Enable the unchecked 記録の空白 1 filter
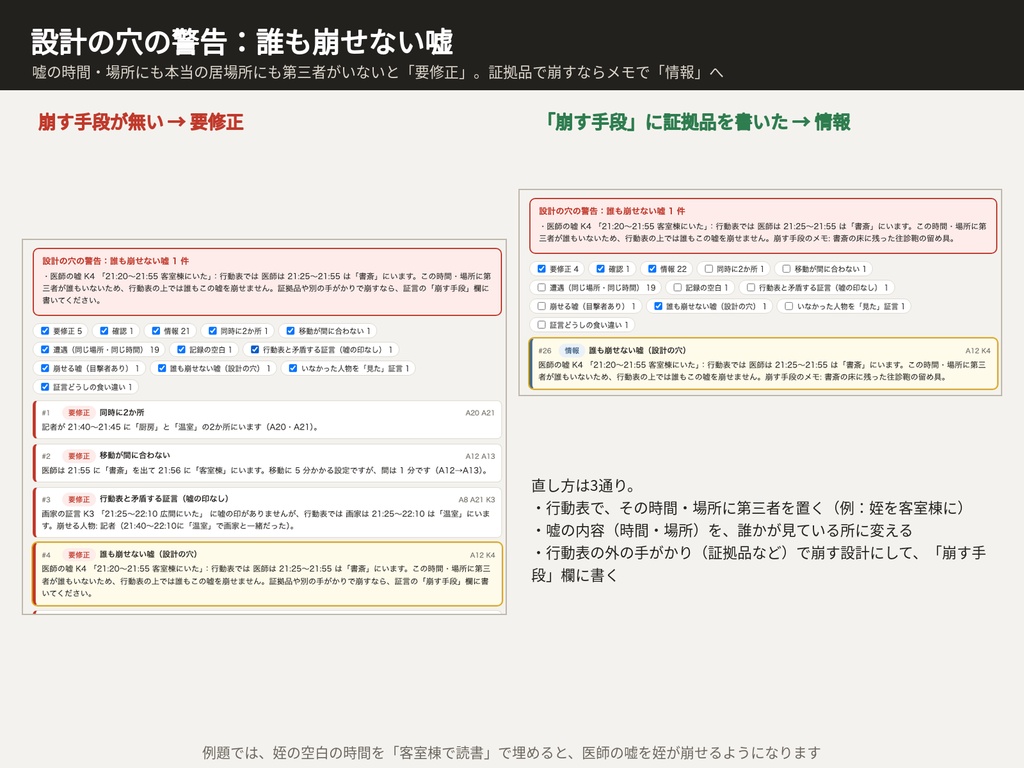 (x=677, y=287)
